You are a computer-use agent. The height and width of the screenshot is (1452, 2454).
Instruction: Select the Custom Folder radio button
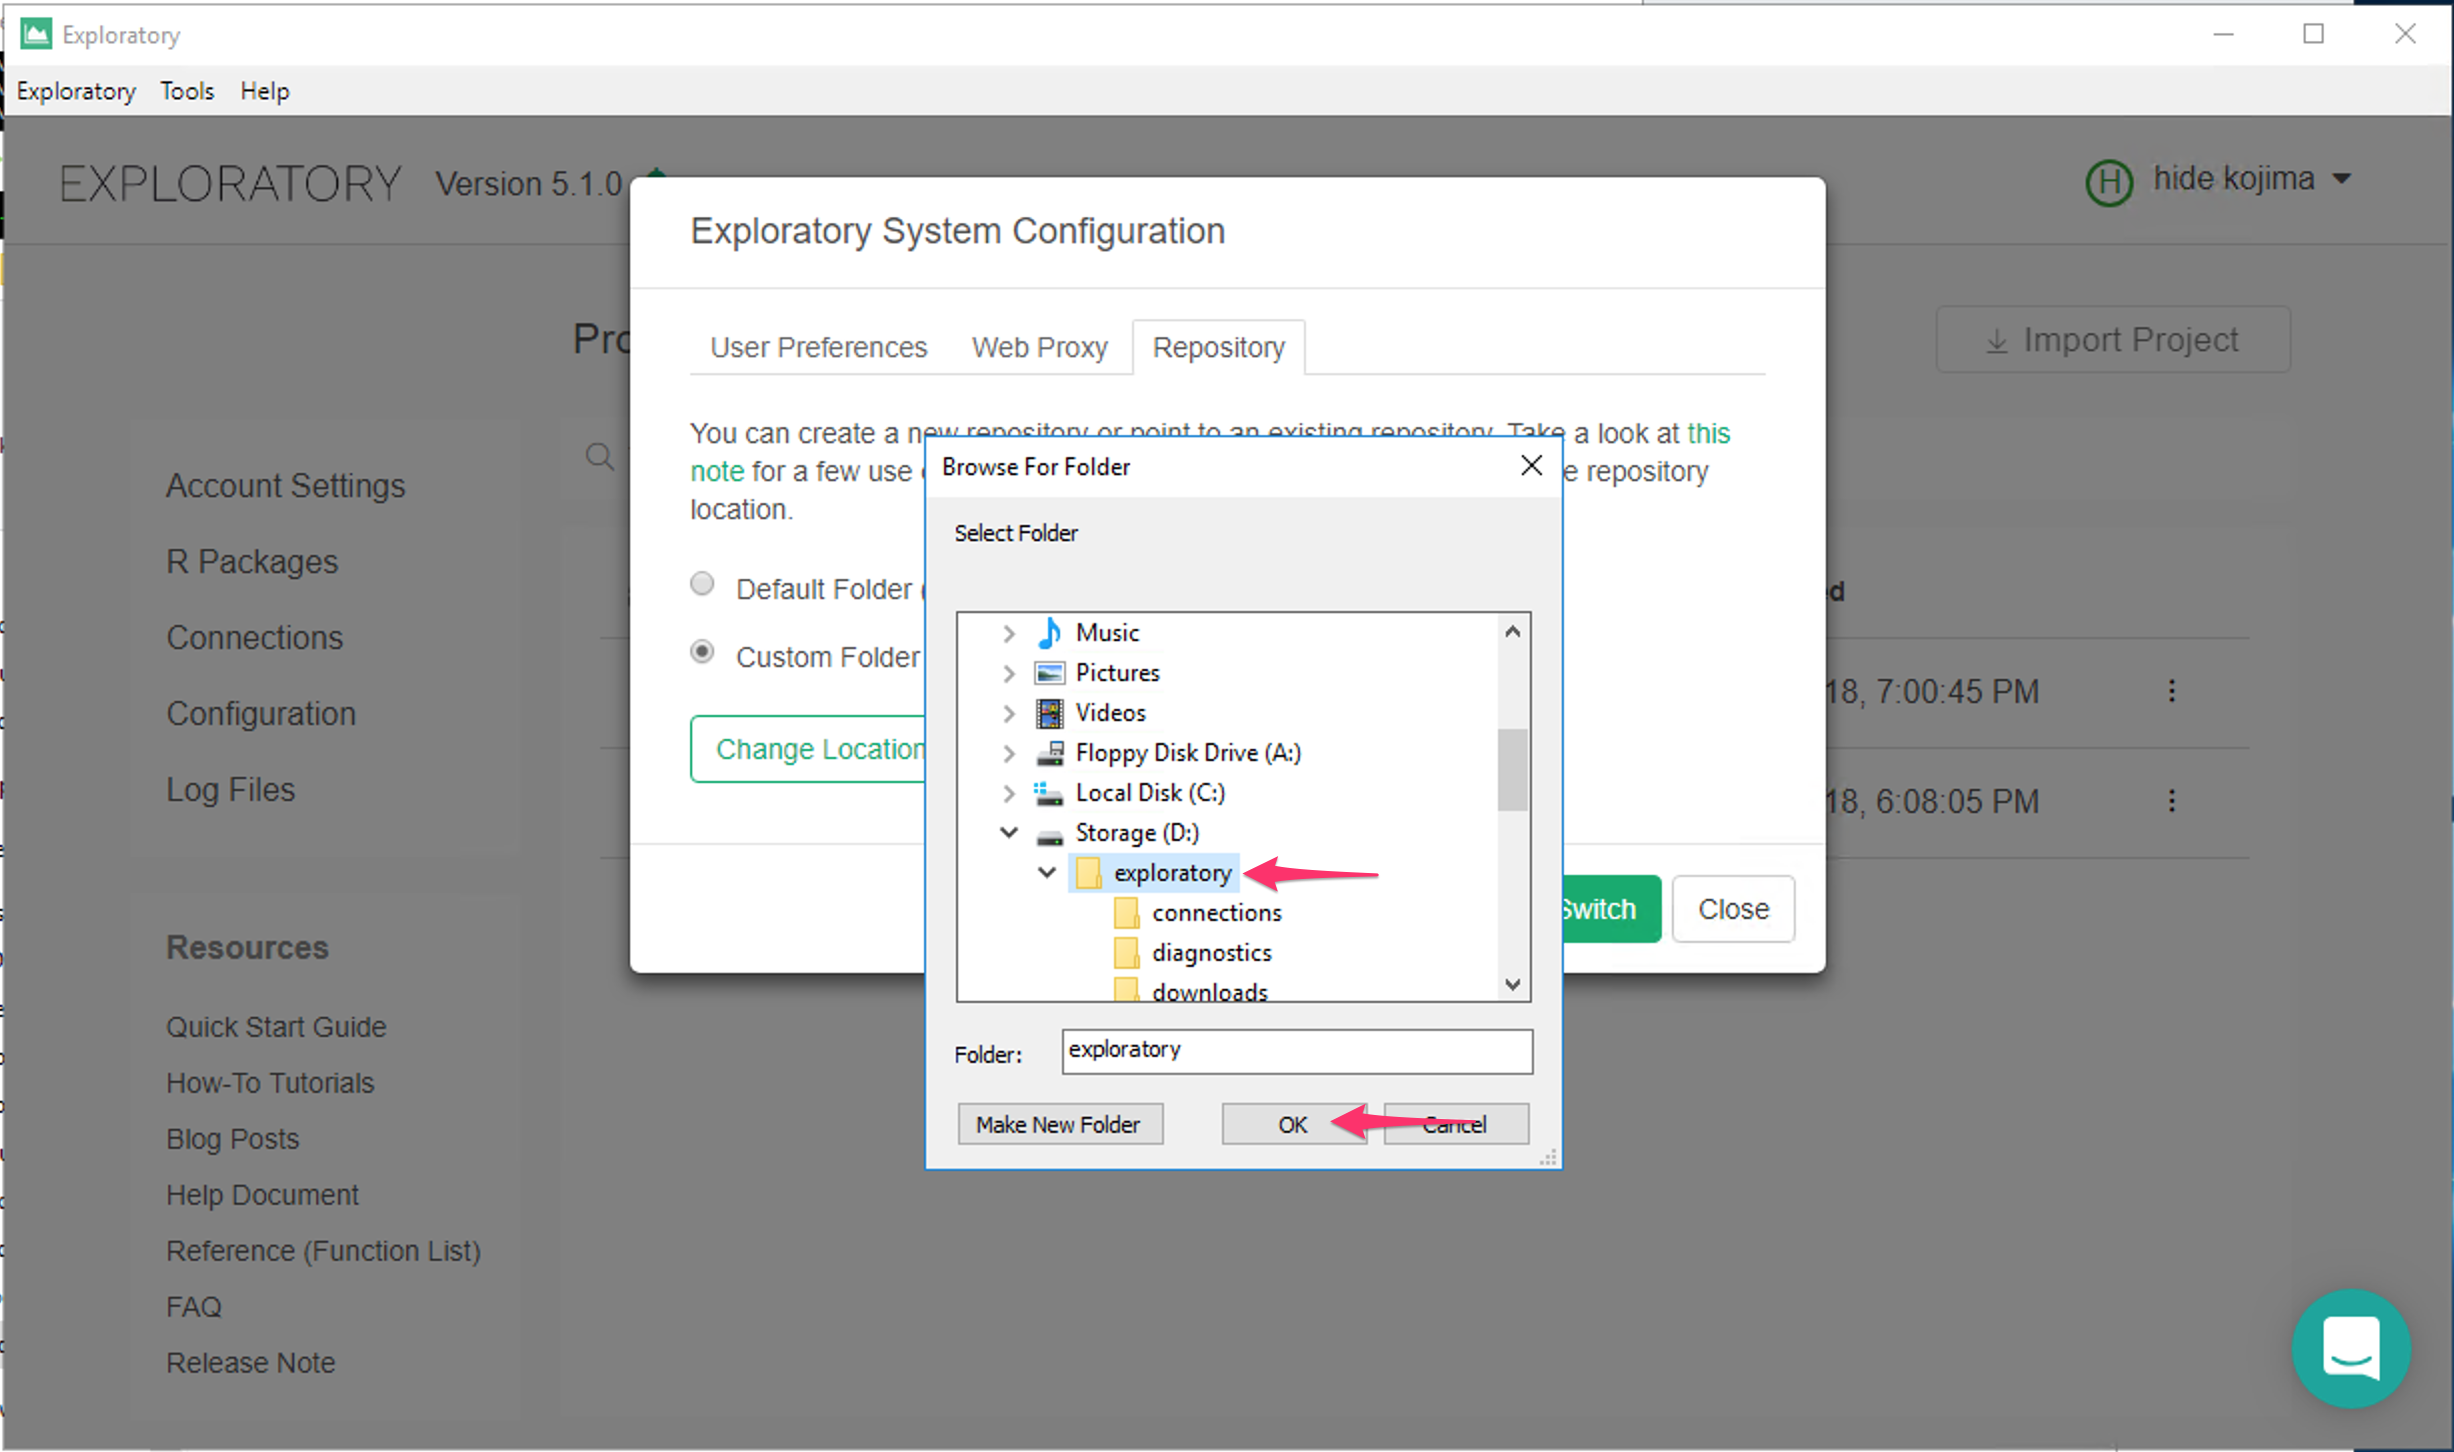(702, 652)
